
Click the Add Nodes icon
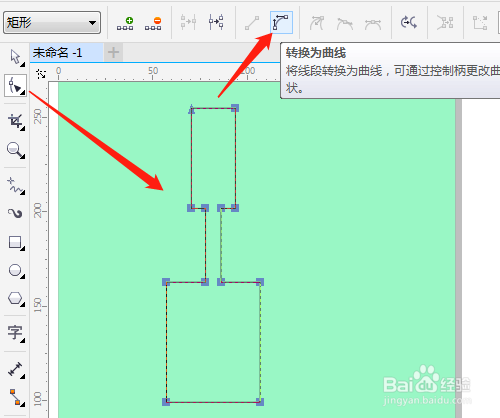[x=125, y=23]
